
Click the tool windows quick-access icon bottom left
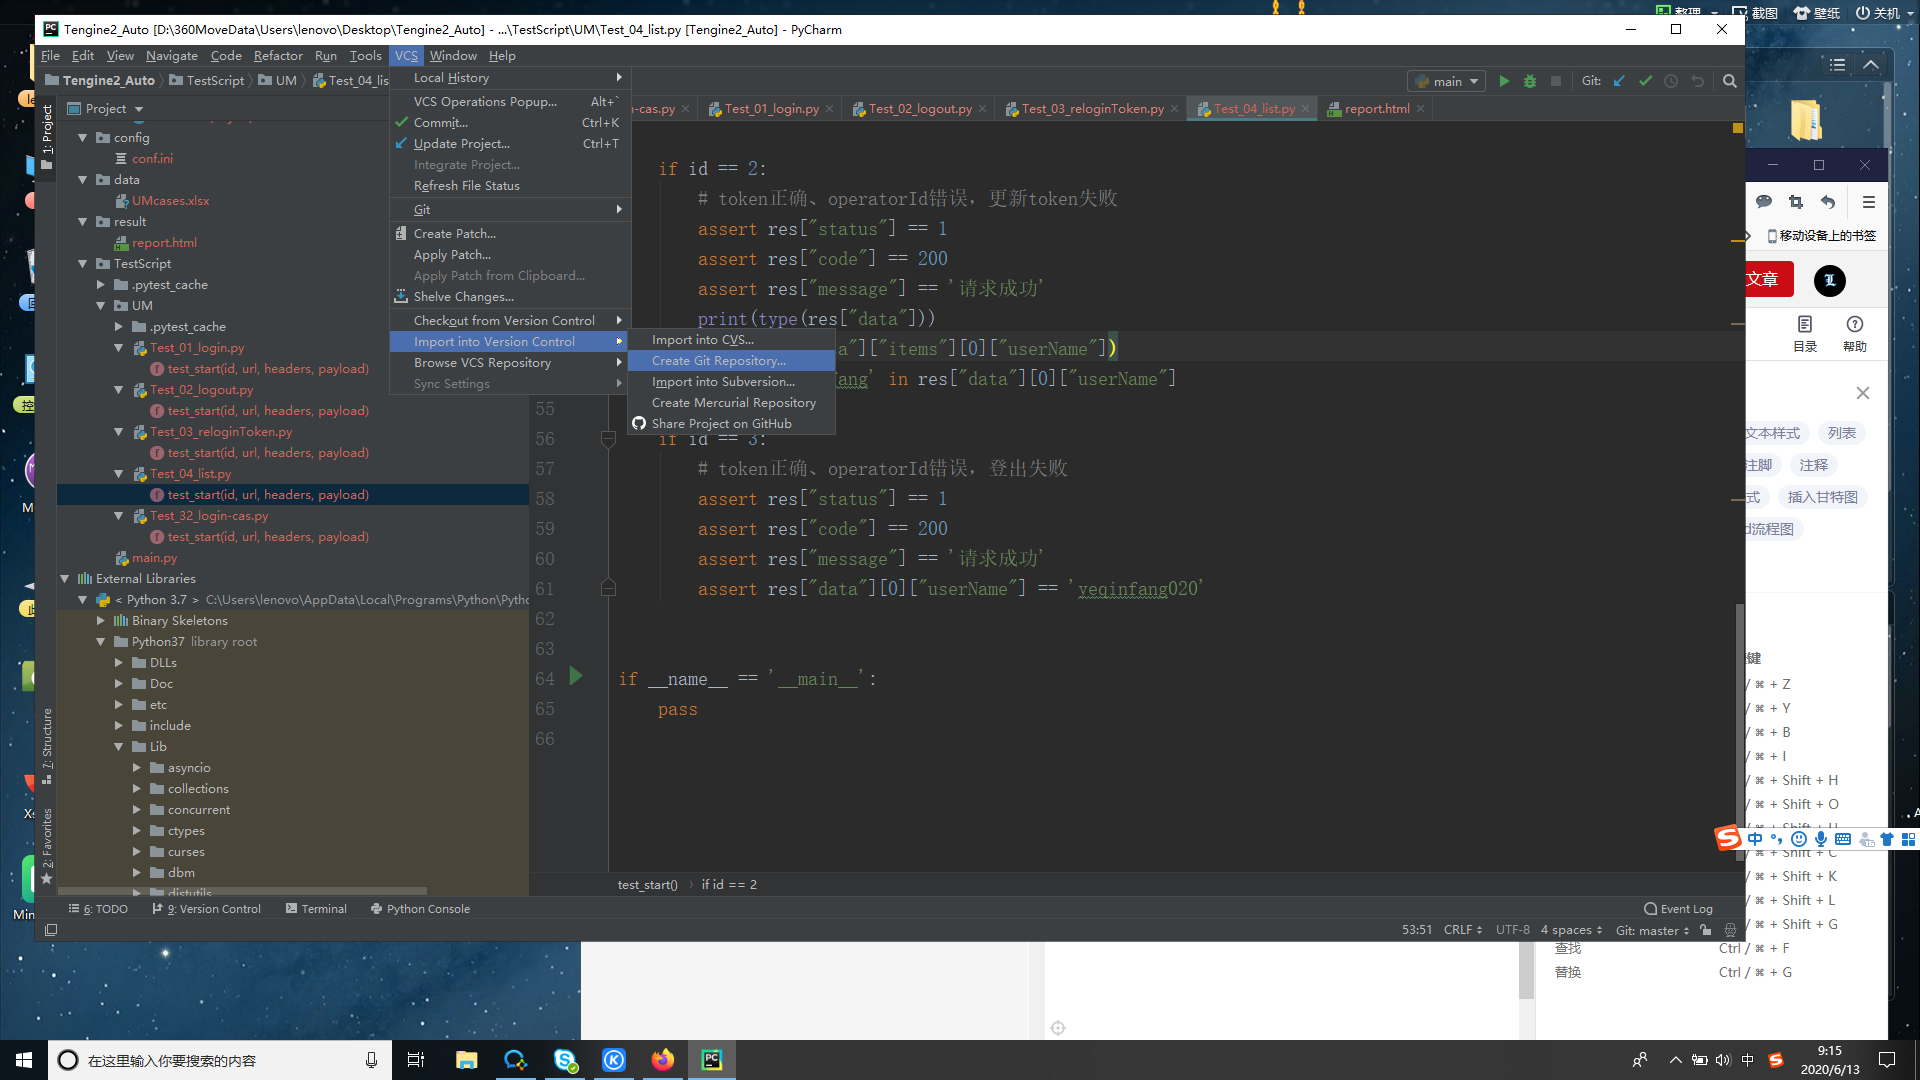pyautogui.click(x=51, y=930)
